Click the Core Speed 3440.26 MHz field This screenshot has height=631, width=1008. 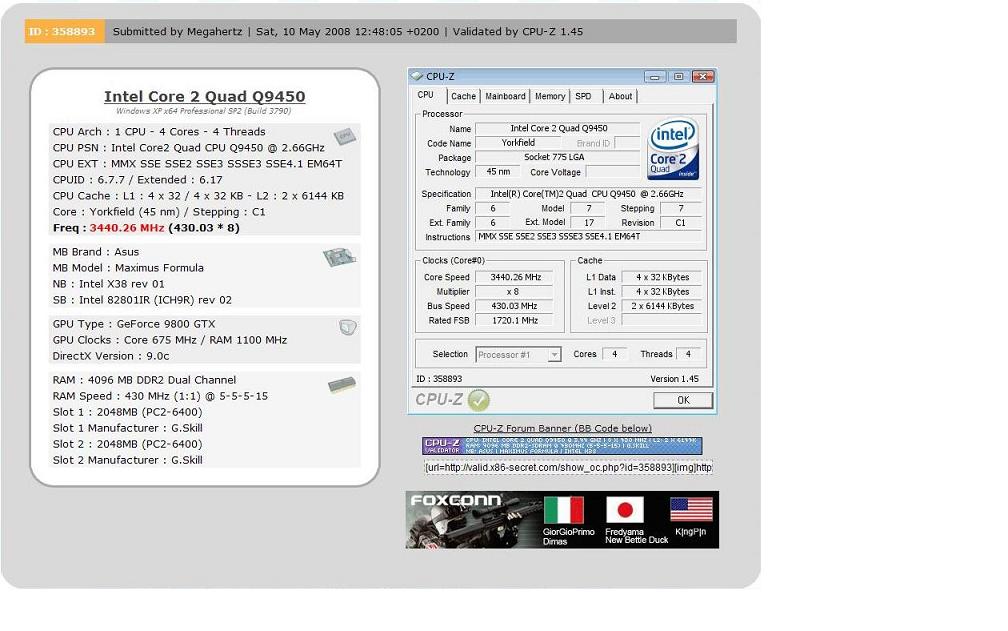point(516,278)
